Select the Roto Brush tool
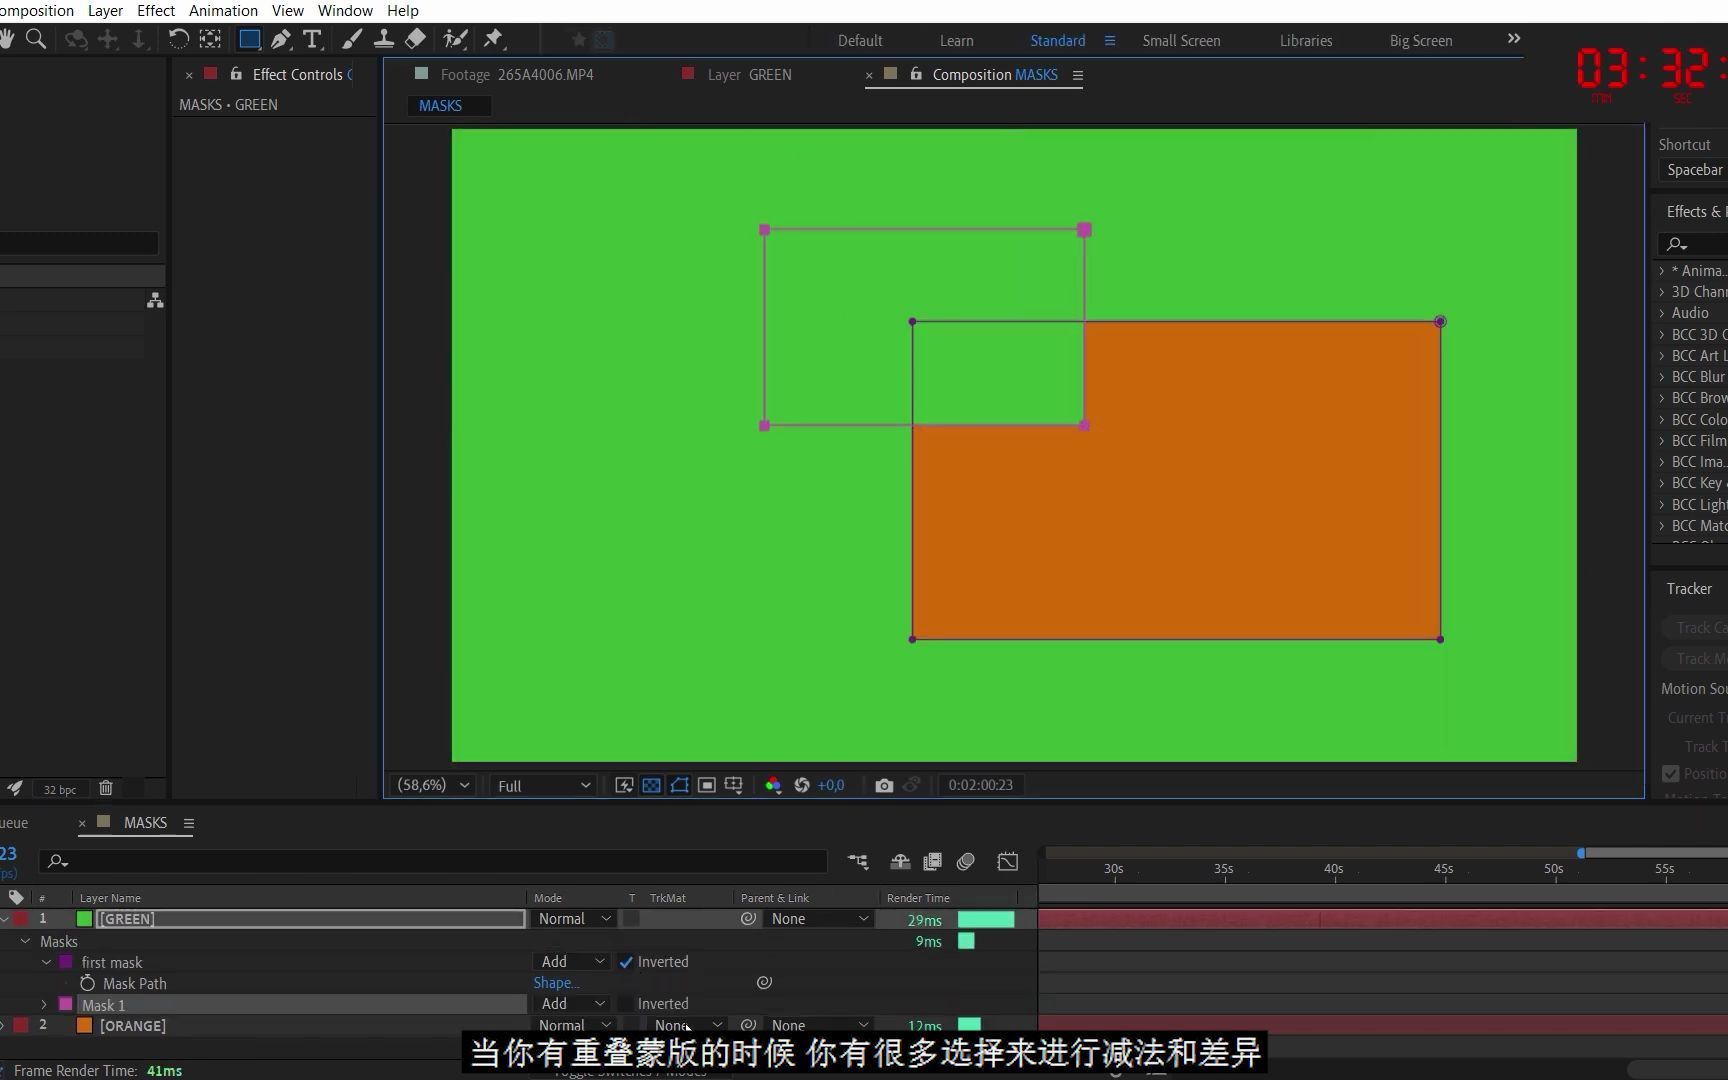Screen dimensions: 1728x1080 click(x=455, y=39)
